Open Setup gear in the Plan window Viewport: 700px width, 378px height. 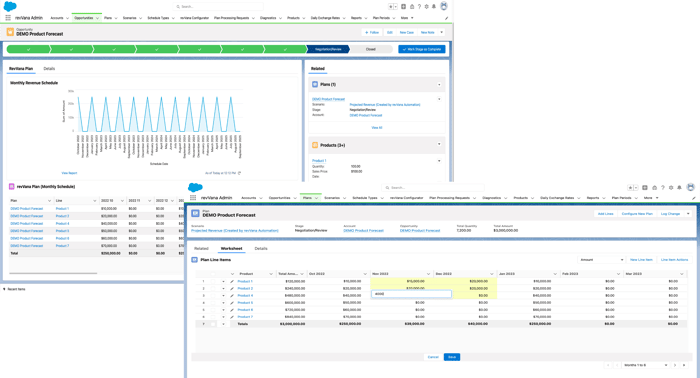pos(671,188)
